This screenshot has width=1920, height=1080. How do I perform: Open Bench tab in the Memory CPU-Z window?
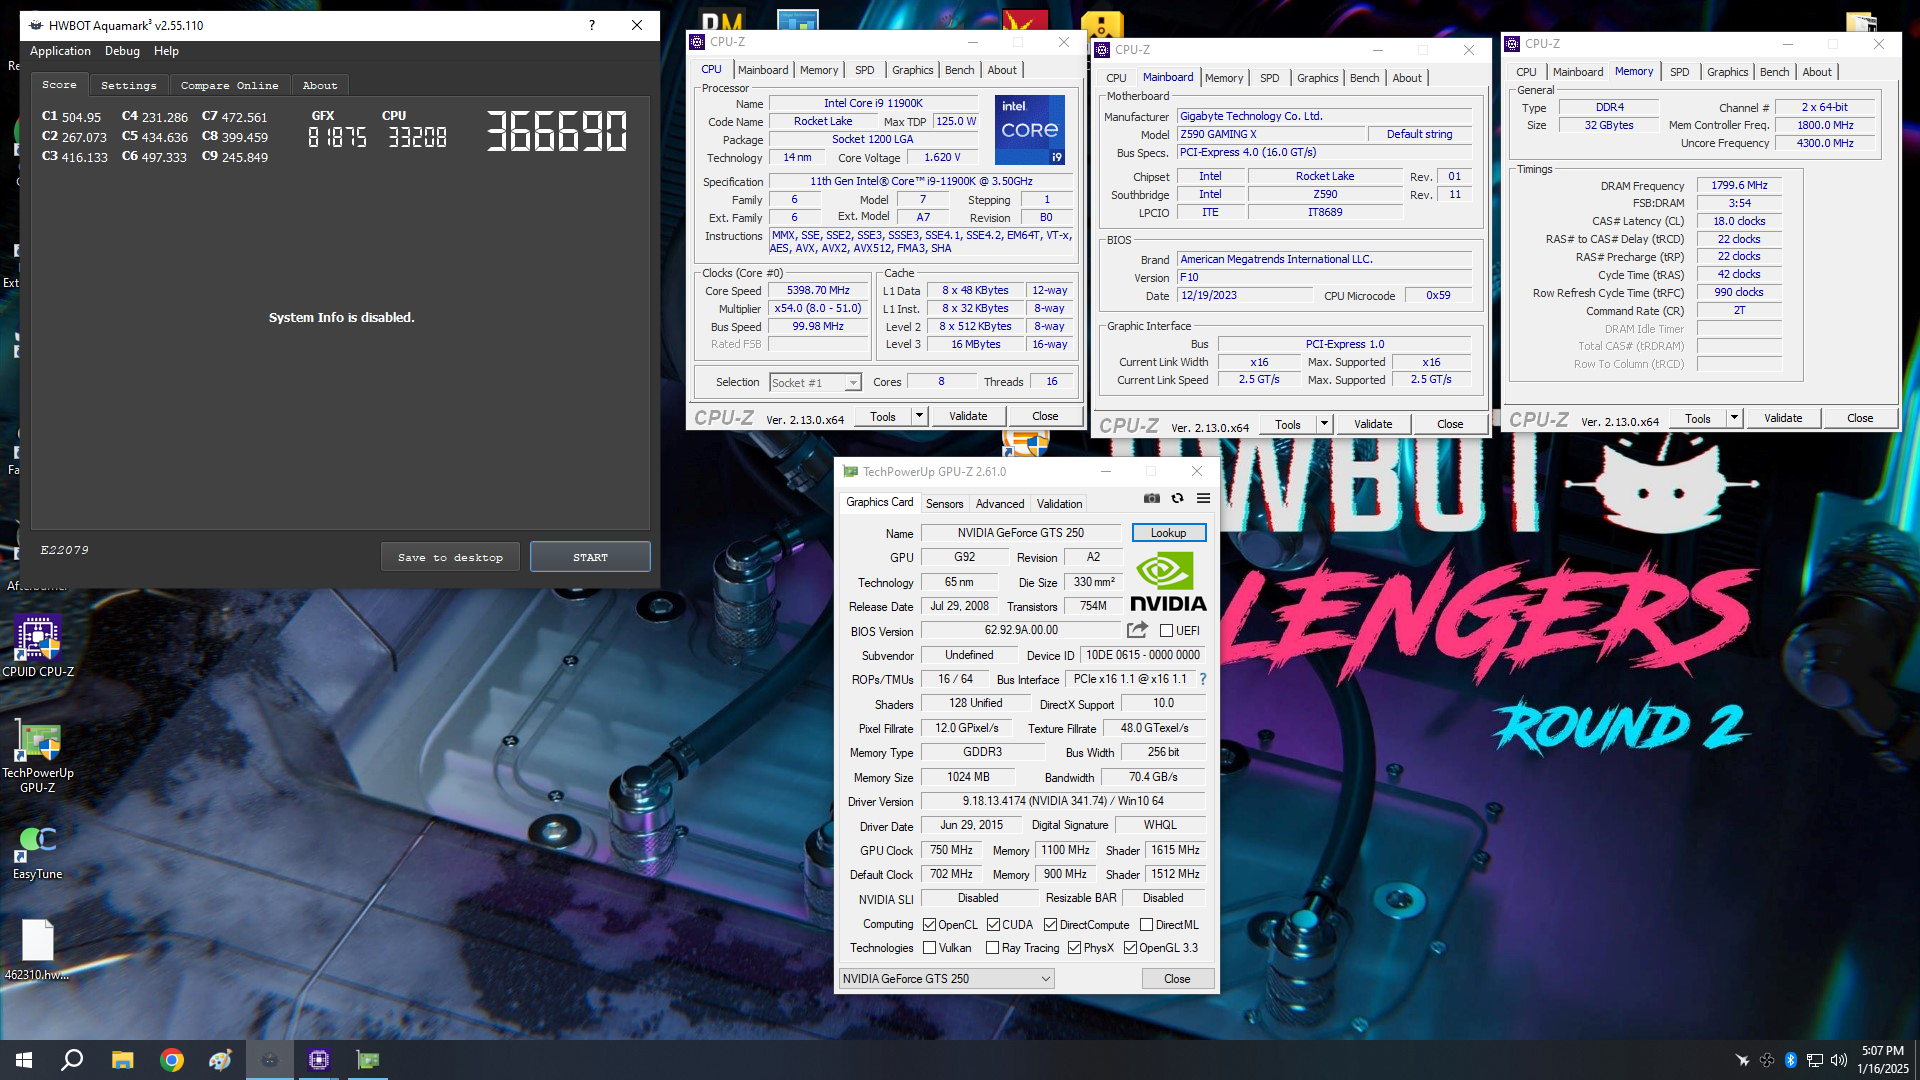point(1774,72)
